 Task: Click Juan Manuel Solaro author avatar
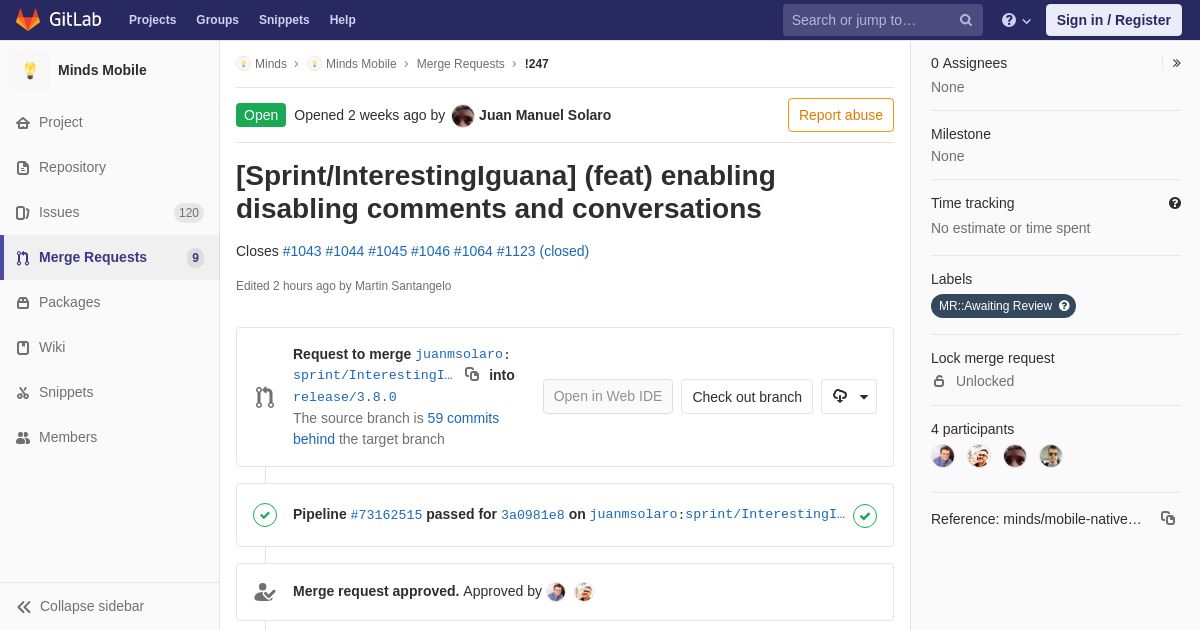[463, 116]
